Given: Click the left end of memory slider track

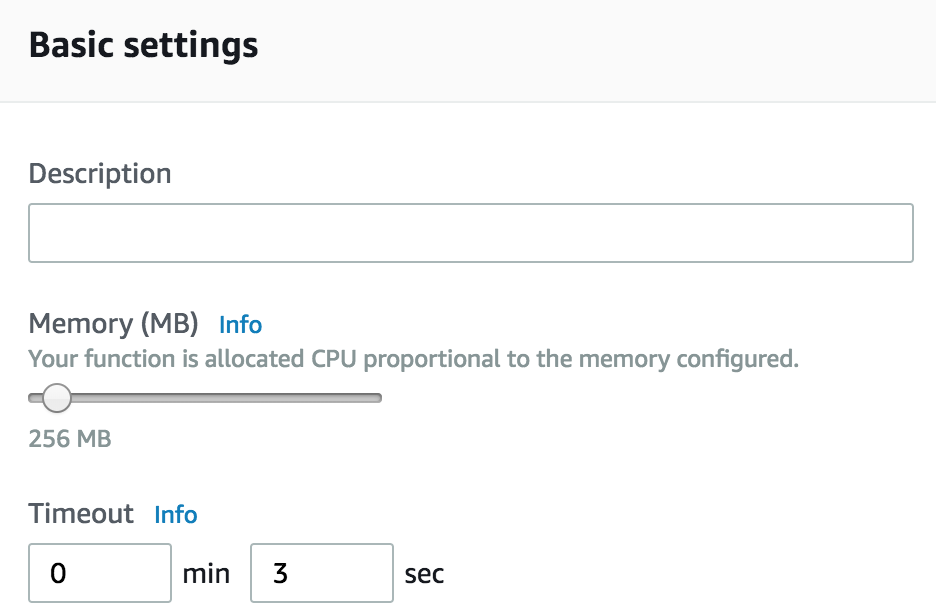Looking at the screenshot, I should pos(33,398).
